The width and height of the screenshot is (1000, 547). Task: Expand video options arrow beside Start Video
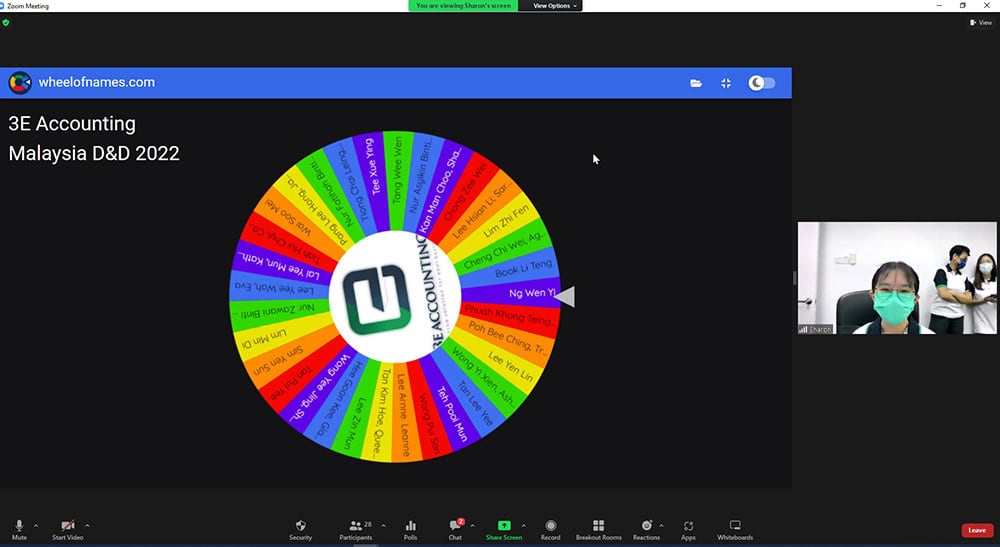coord(87,525)
